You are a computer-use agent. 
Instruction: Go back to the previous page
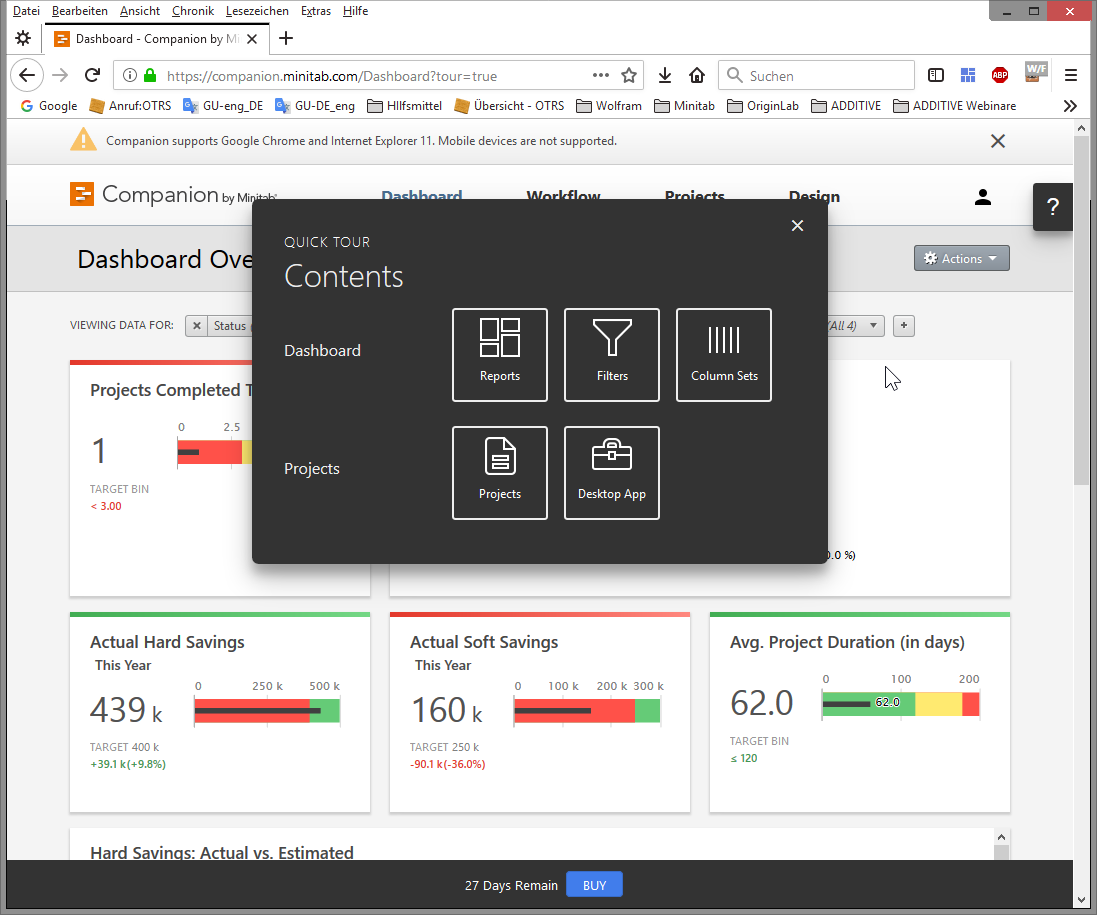(27, 76)
